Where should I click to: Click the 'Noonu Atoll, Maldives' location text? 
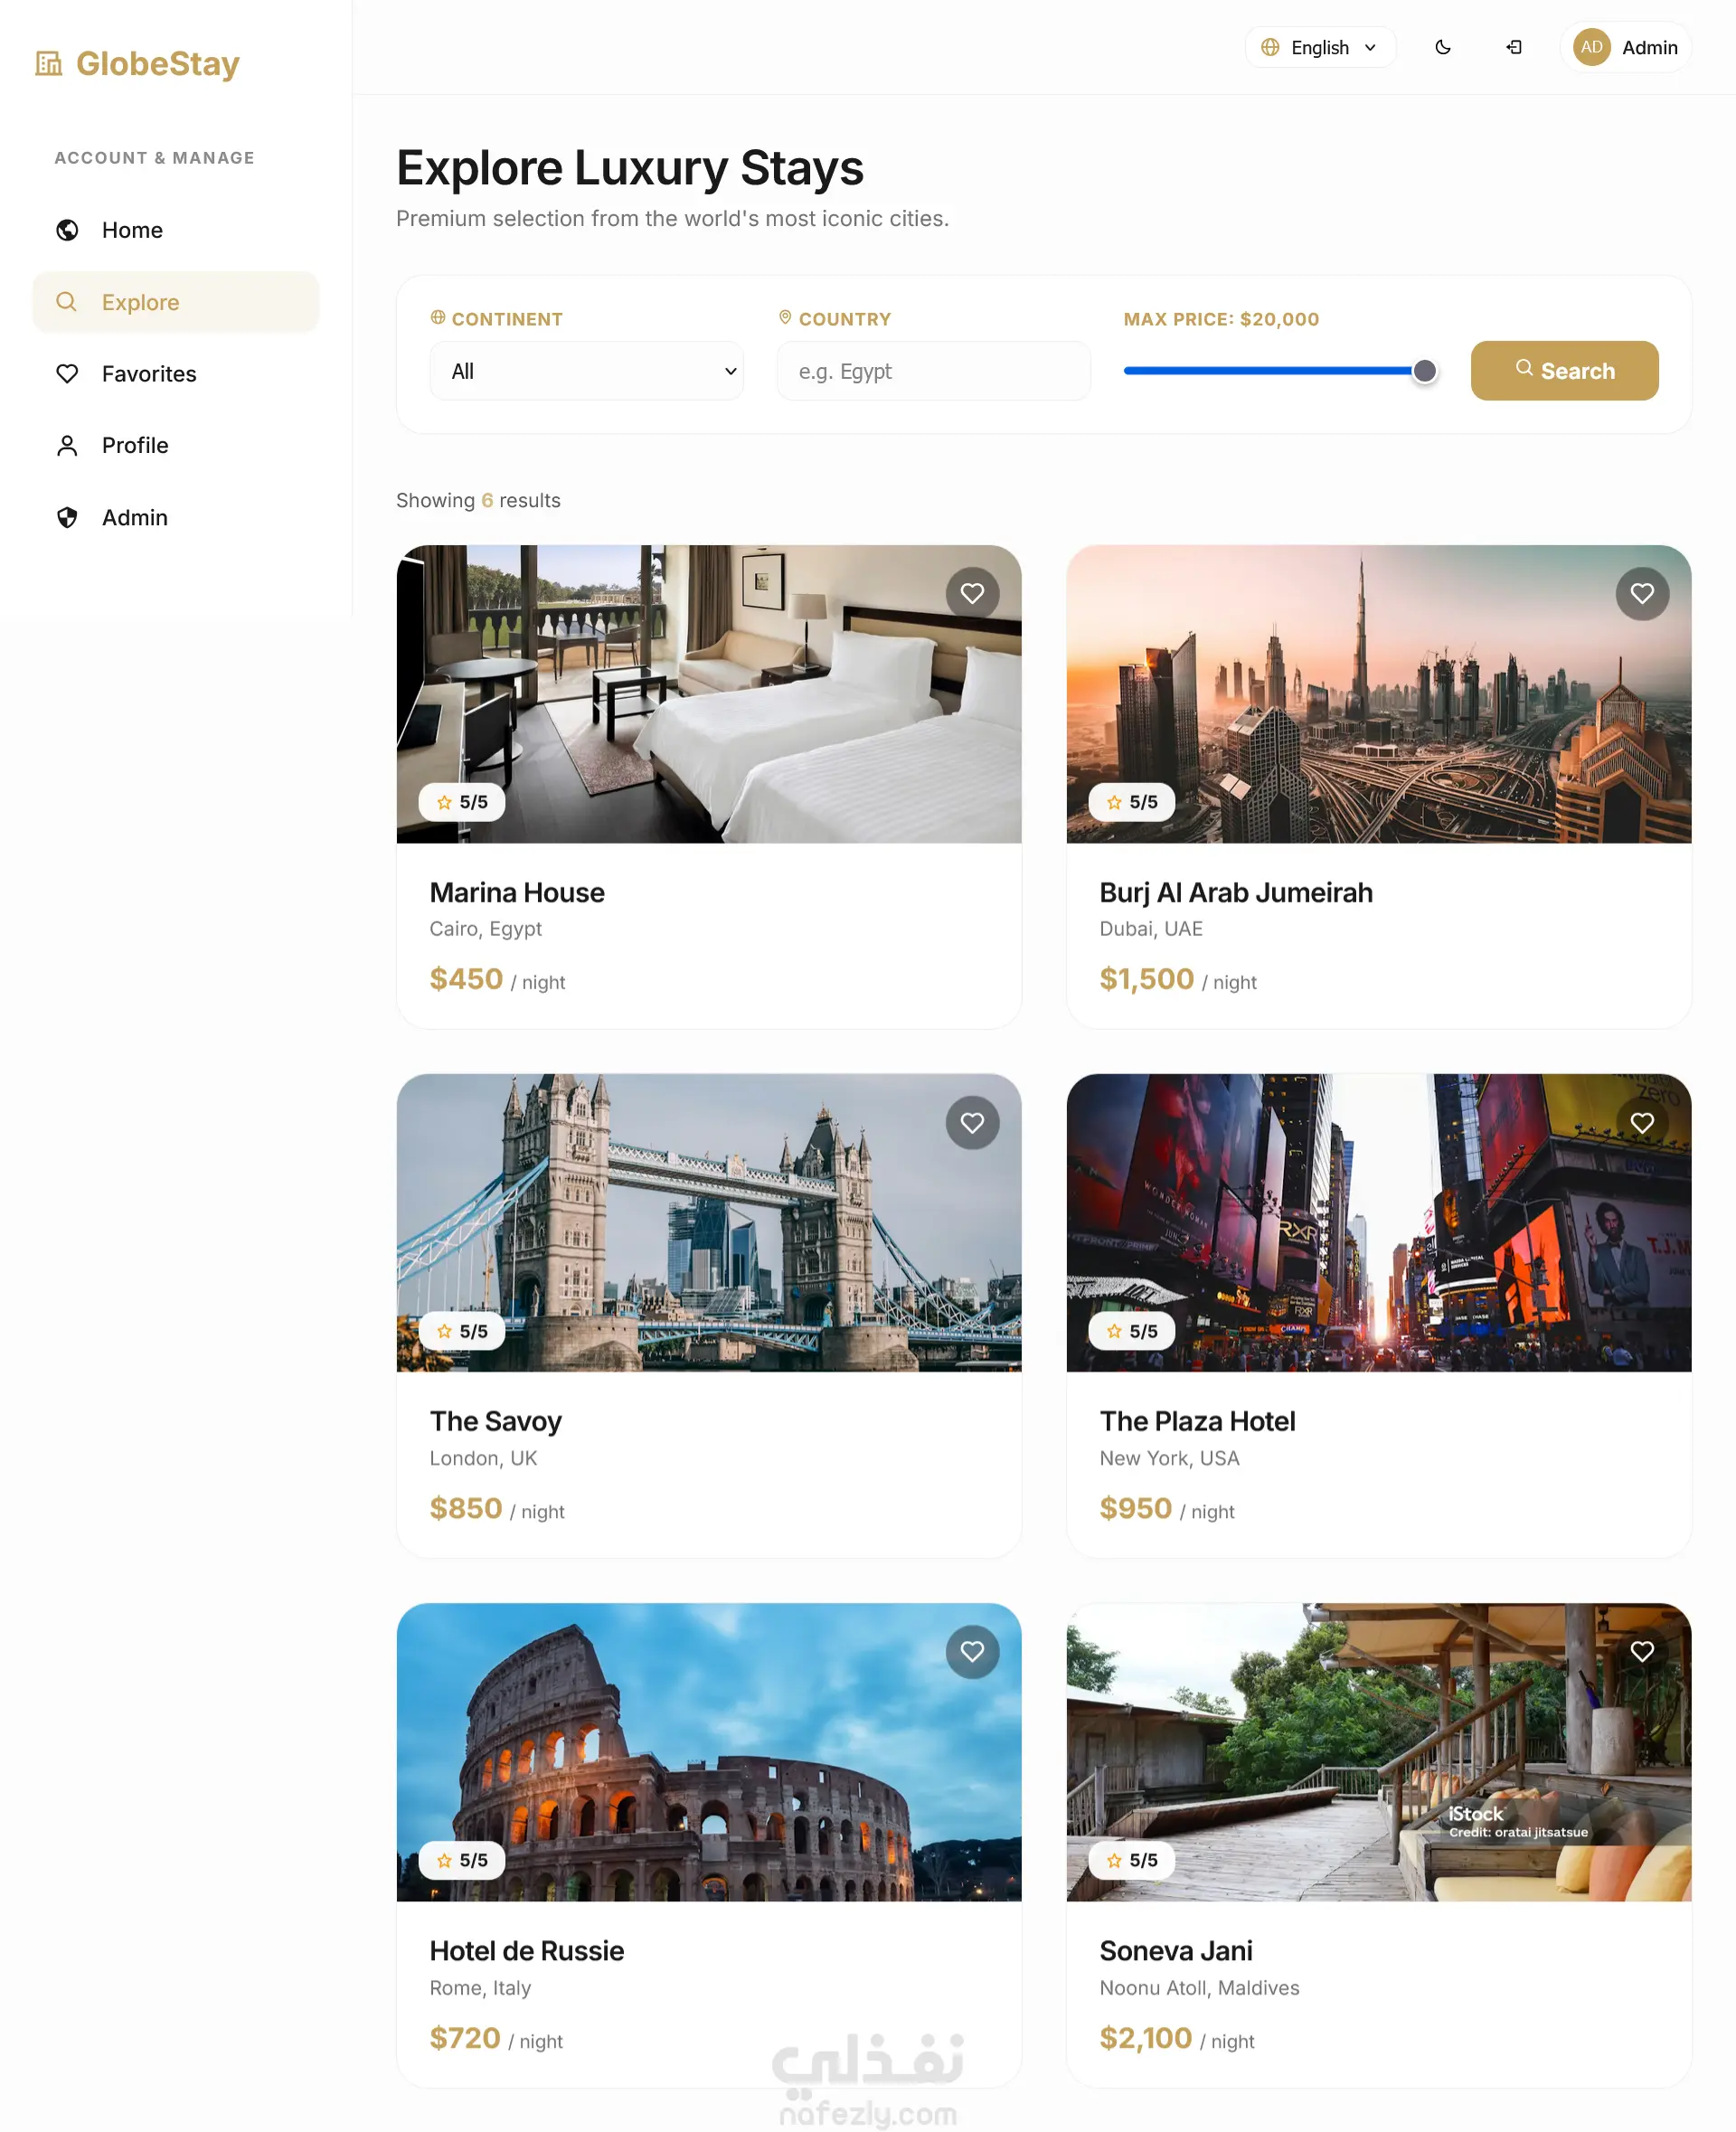(x=1200, y=1988)
